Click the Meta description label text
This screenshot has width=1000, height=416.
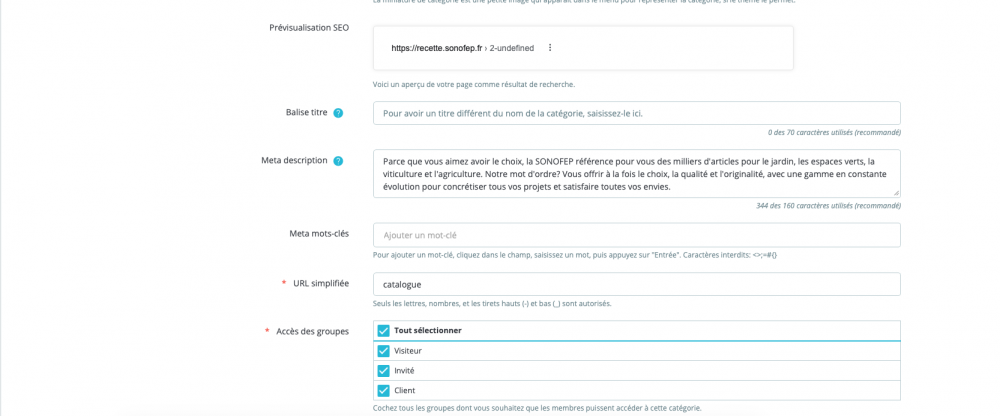click(294, 160)
